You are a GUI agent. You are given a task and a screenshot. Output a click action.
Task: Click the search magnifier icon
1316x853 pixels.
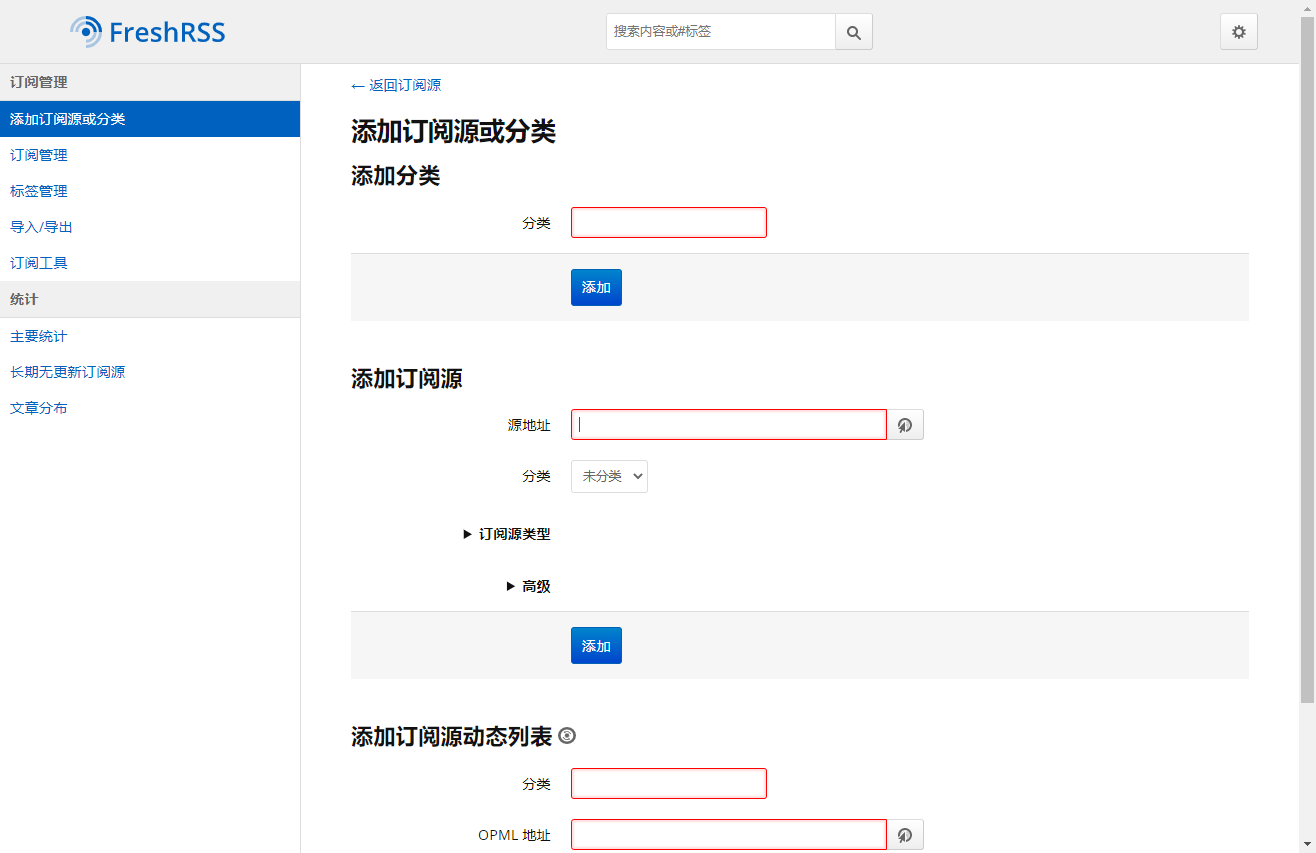click(854, 32)
